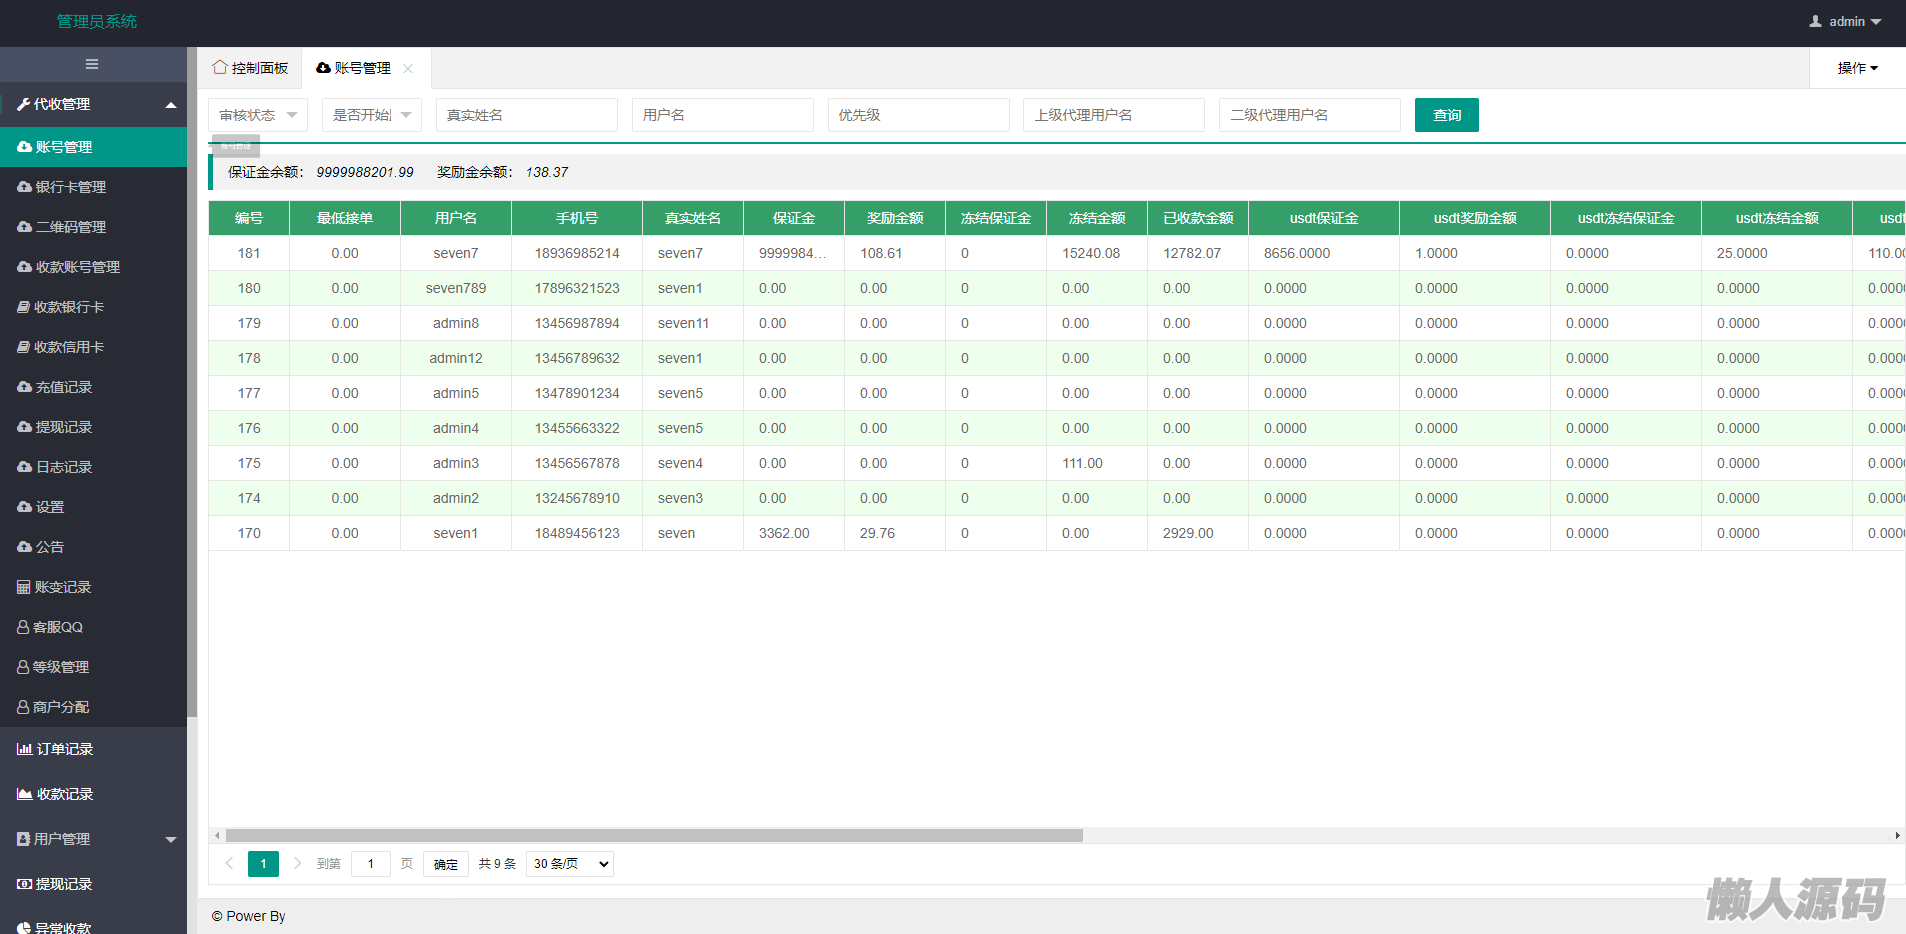Click the 查询 search button
The image size is (1906, 934).
(1446, 115)
